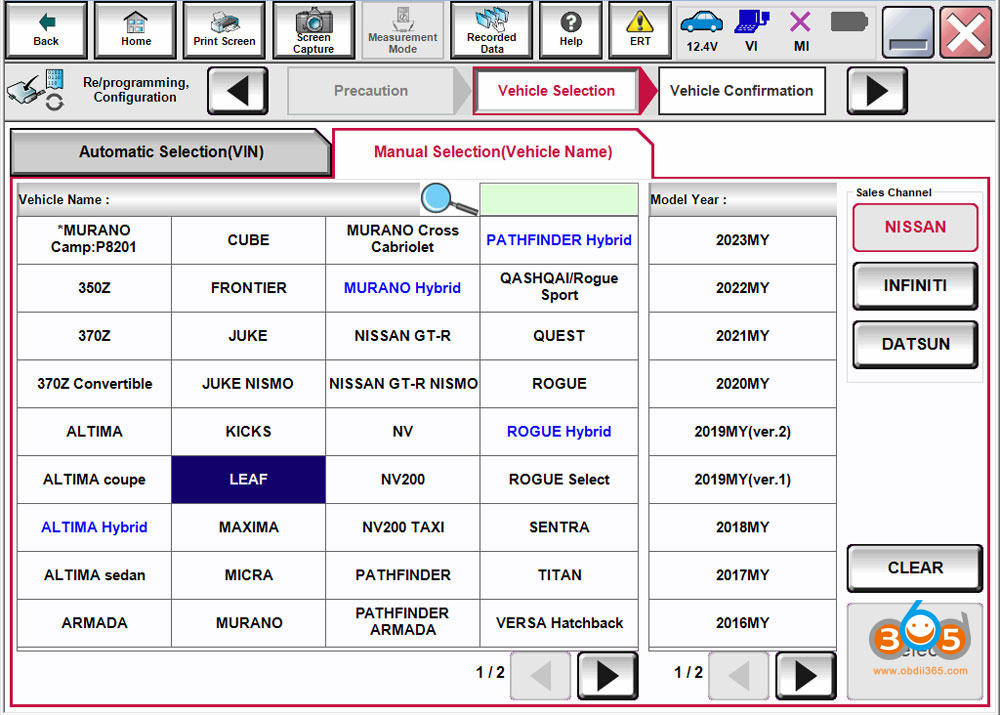Image resolution: width=1000 pixels, height=715 pixels.
Task: Select QASHQAI/Rogue Sport vehicle
Action: (x=559, y=288)
